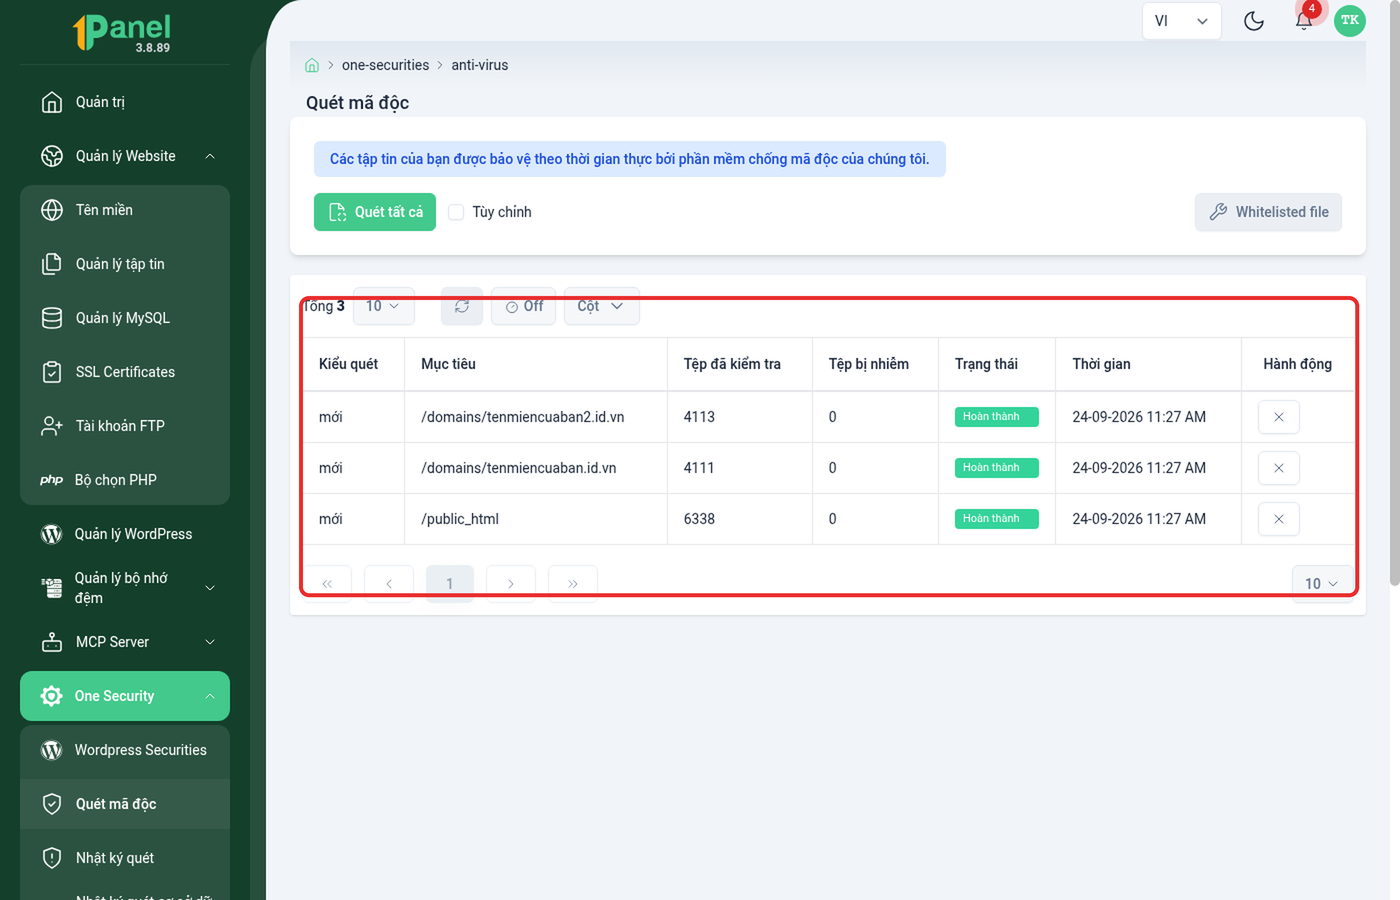Open the bottom-right page-size 10 dropdown

tap(1322, 584)
